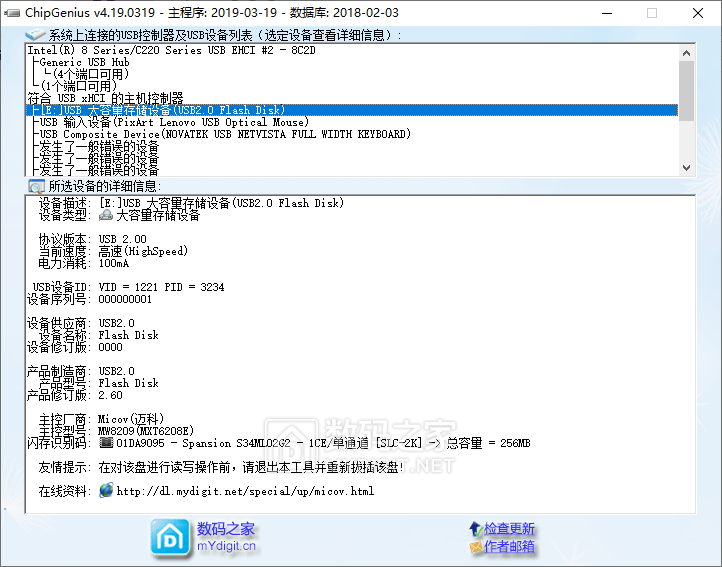Click the 100mA power consumption value
Screen dimensions: 722x567
point(114,263)
